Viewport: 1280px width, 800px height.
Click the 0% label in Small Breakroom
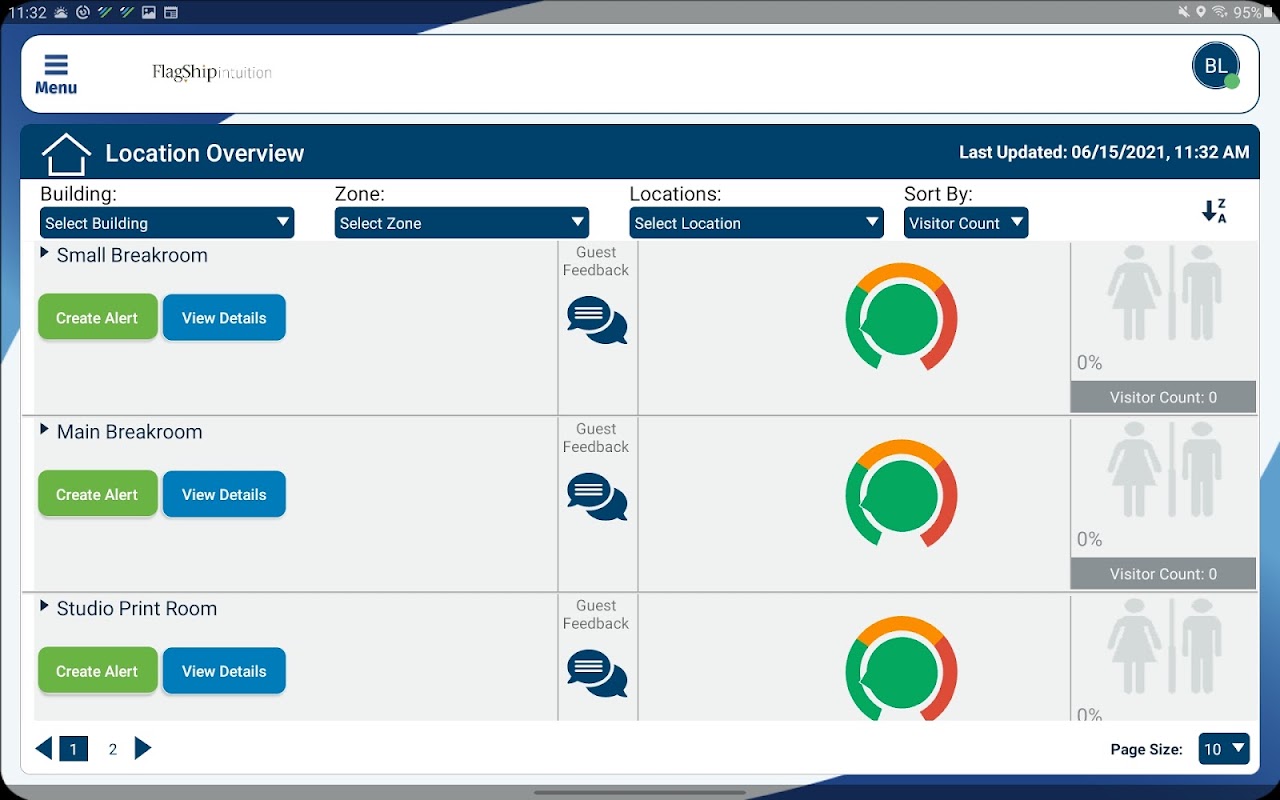coord(1089,363)
